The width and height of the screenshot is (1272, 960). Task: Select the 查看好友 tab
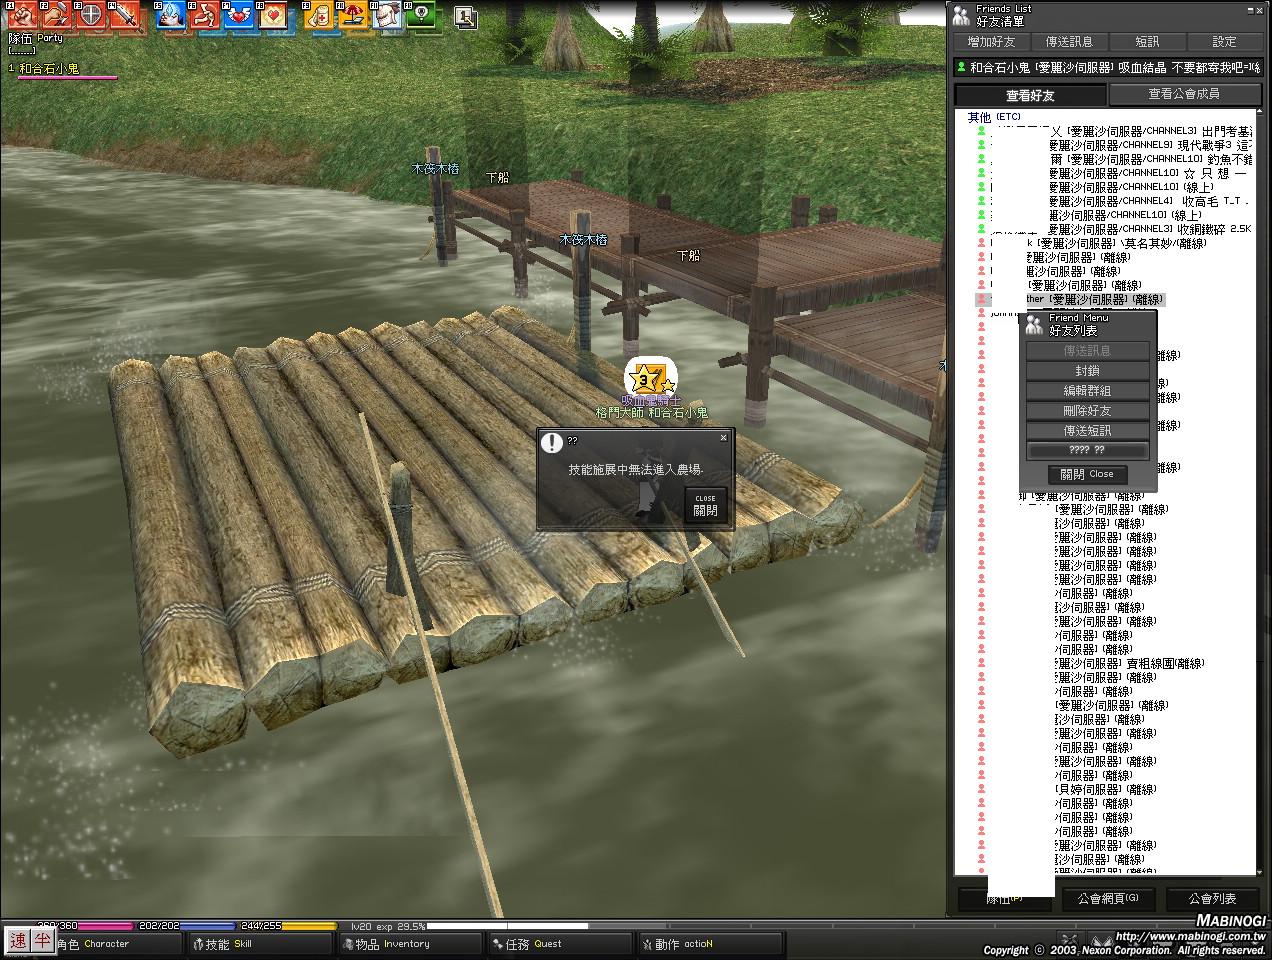click(x=1030, y=95)
